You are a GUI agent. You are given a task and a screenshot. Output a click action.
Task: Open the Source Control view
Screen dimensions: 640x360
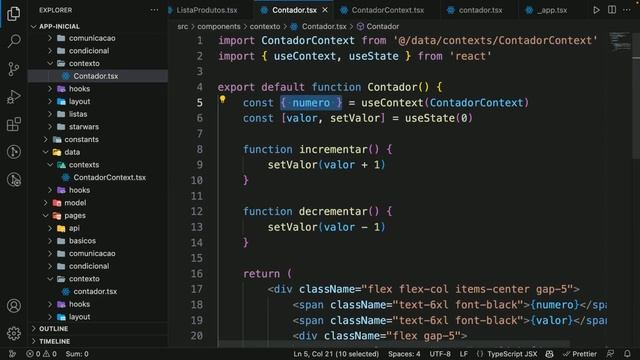point(13,69)
